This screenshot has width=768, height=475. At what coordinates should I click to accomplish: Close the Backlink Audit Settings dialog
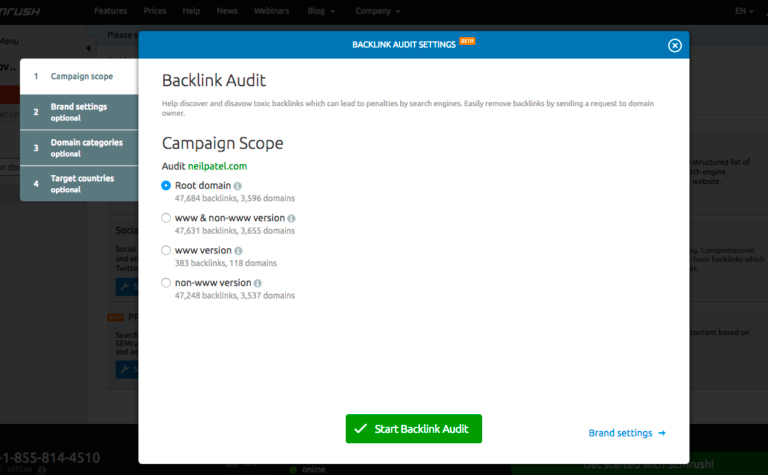tap(674, 46)
